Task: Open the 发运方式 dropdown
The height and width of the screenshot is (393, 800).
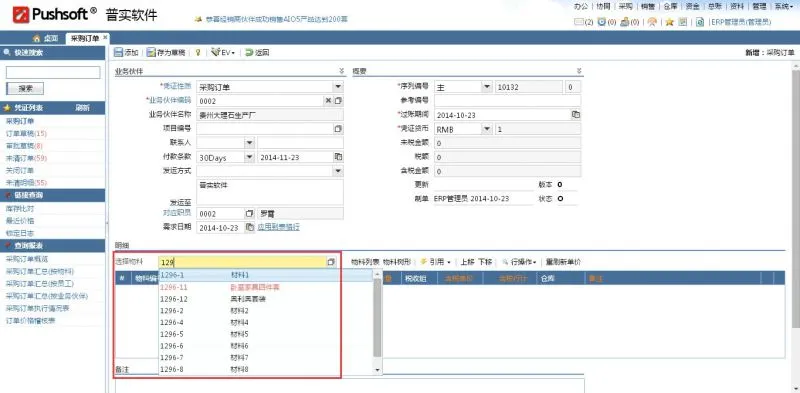Action: click(338, 171)
